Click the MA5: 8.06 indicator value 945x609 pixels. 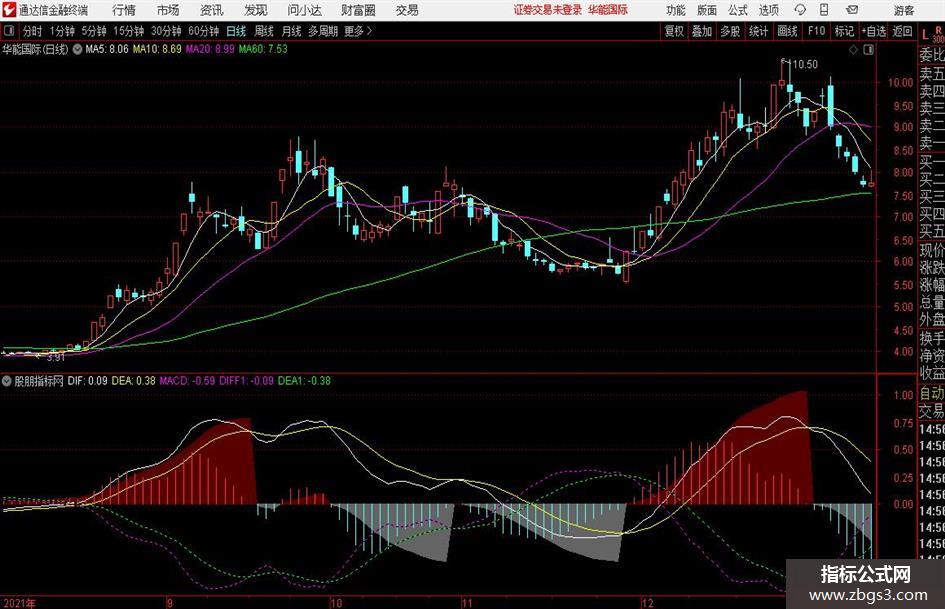pos(107,49)
